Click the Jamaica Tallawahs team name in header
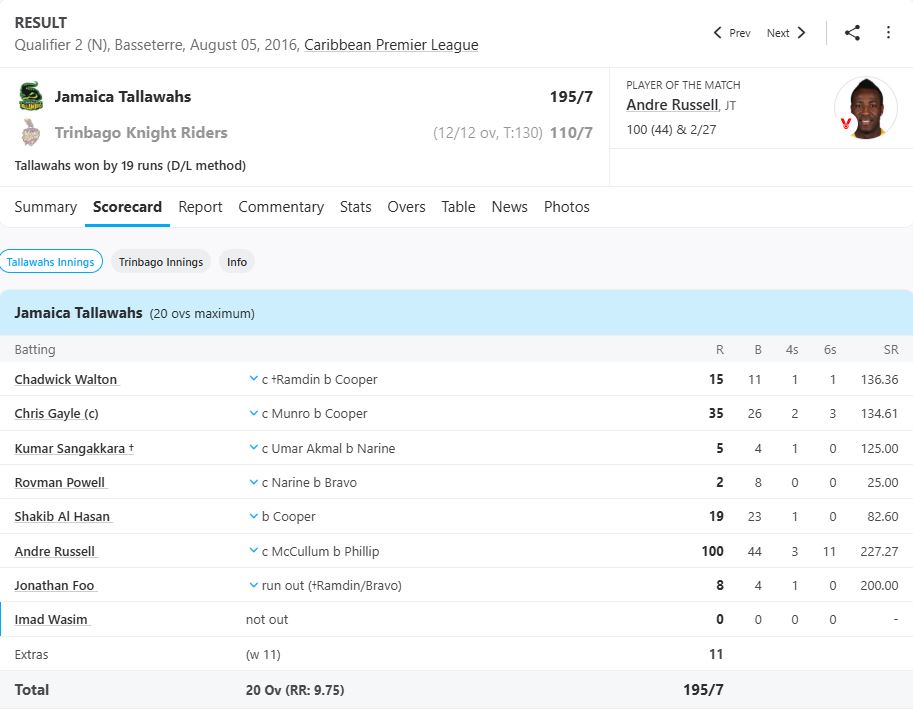Viewport: 913px width, 718px height. tap(123, 97)
